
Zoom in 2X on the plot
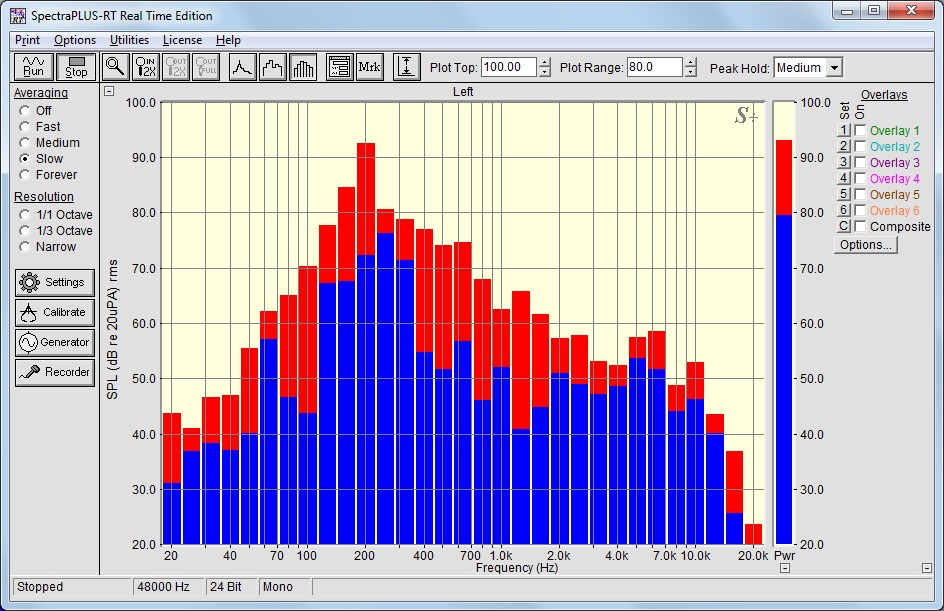coord(145,67)
